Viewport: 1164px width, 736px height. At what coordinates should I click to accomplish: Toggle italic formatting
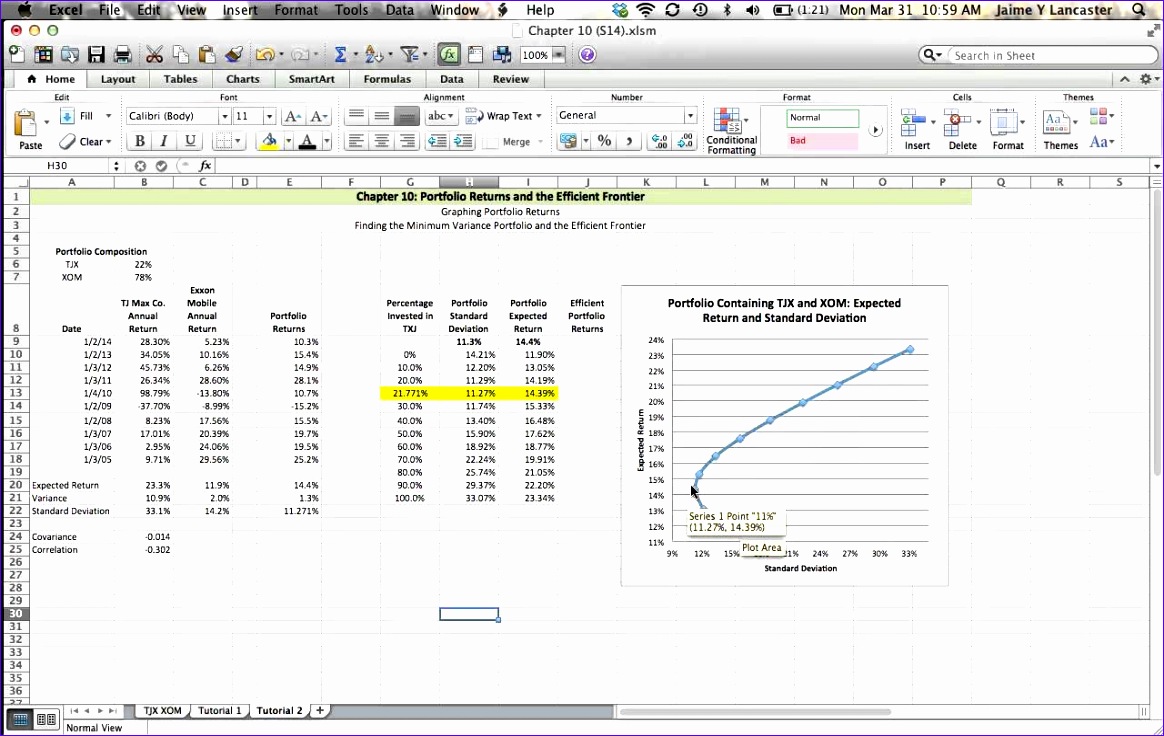[162, 141]
